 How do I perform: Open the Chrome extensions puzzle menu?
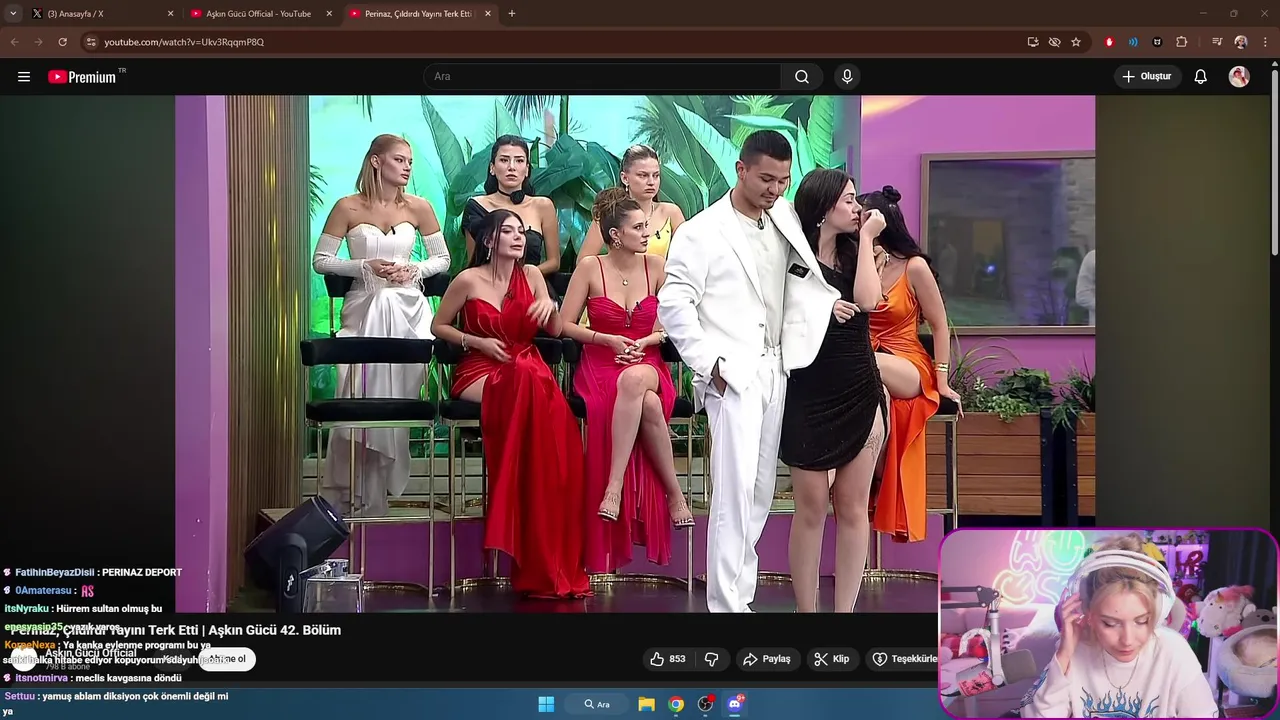(x=1181, y=42)
